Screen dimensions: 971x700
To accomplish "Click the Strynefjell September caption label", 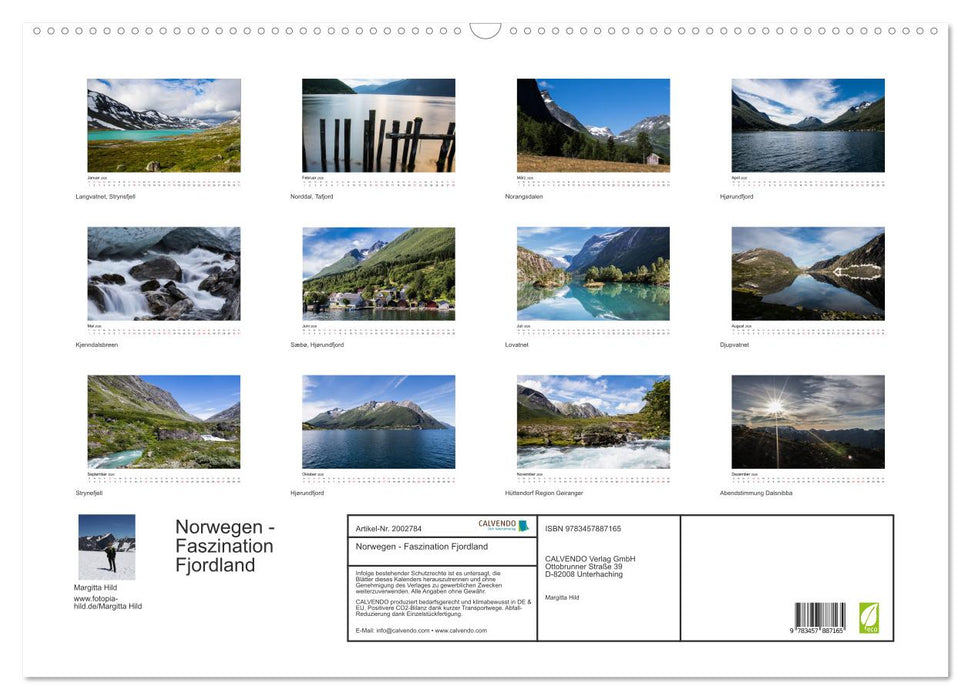I will pyautogui.click(x=92, y=491).
